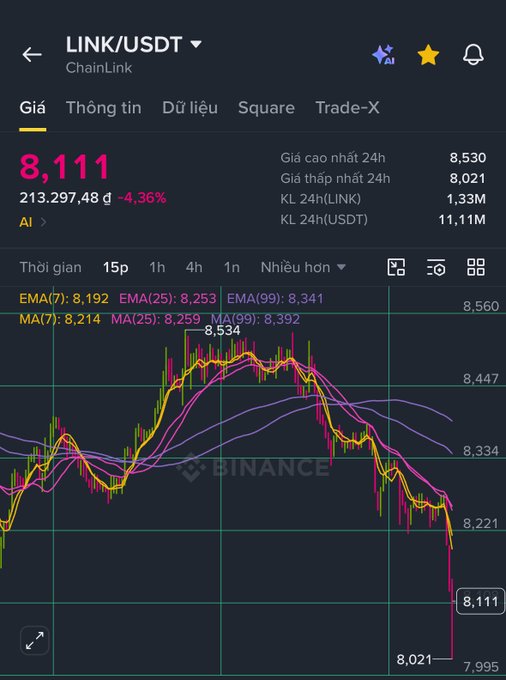This screenshot has width=506, height=680.
Task: Open the chart indicator settings icon
Action: [x=436, y=267]
